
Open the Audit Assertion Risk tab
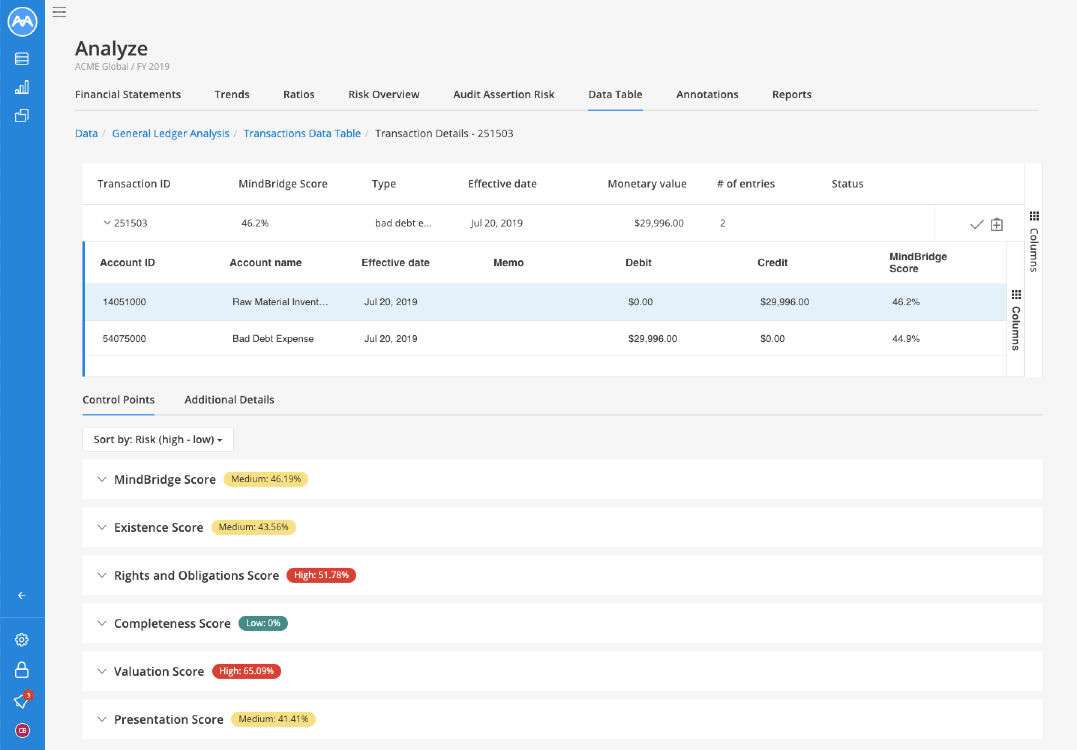click(x=503, y=95)
